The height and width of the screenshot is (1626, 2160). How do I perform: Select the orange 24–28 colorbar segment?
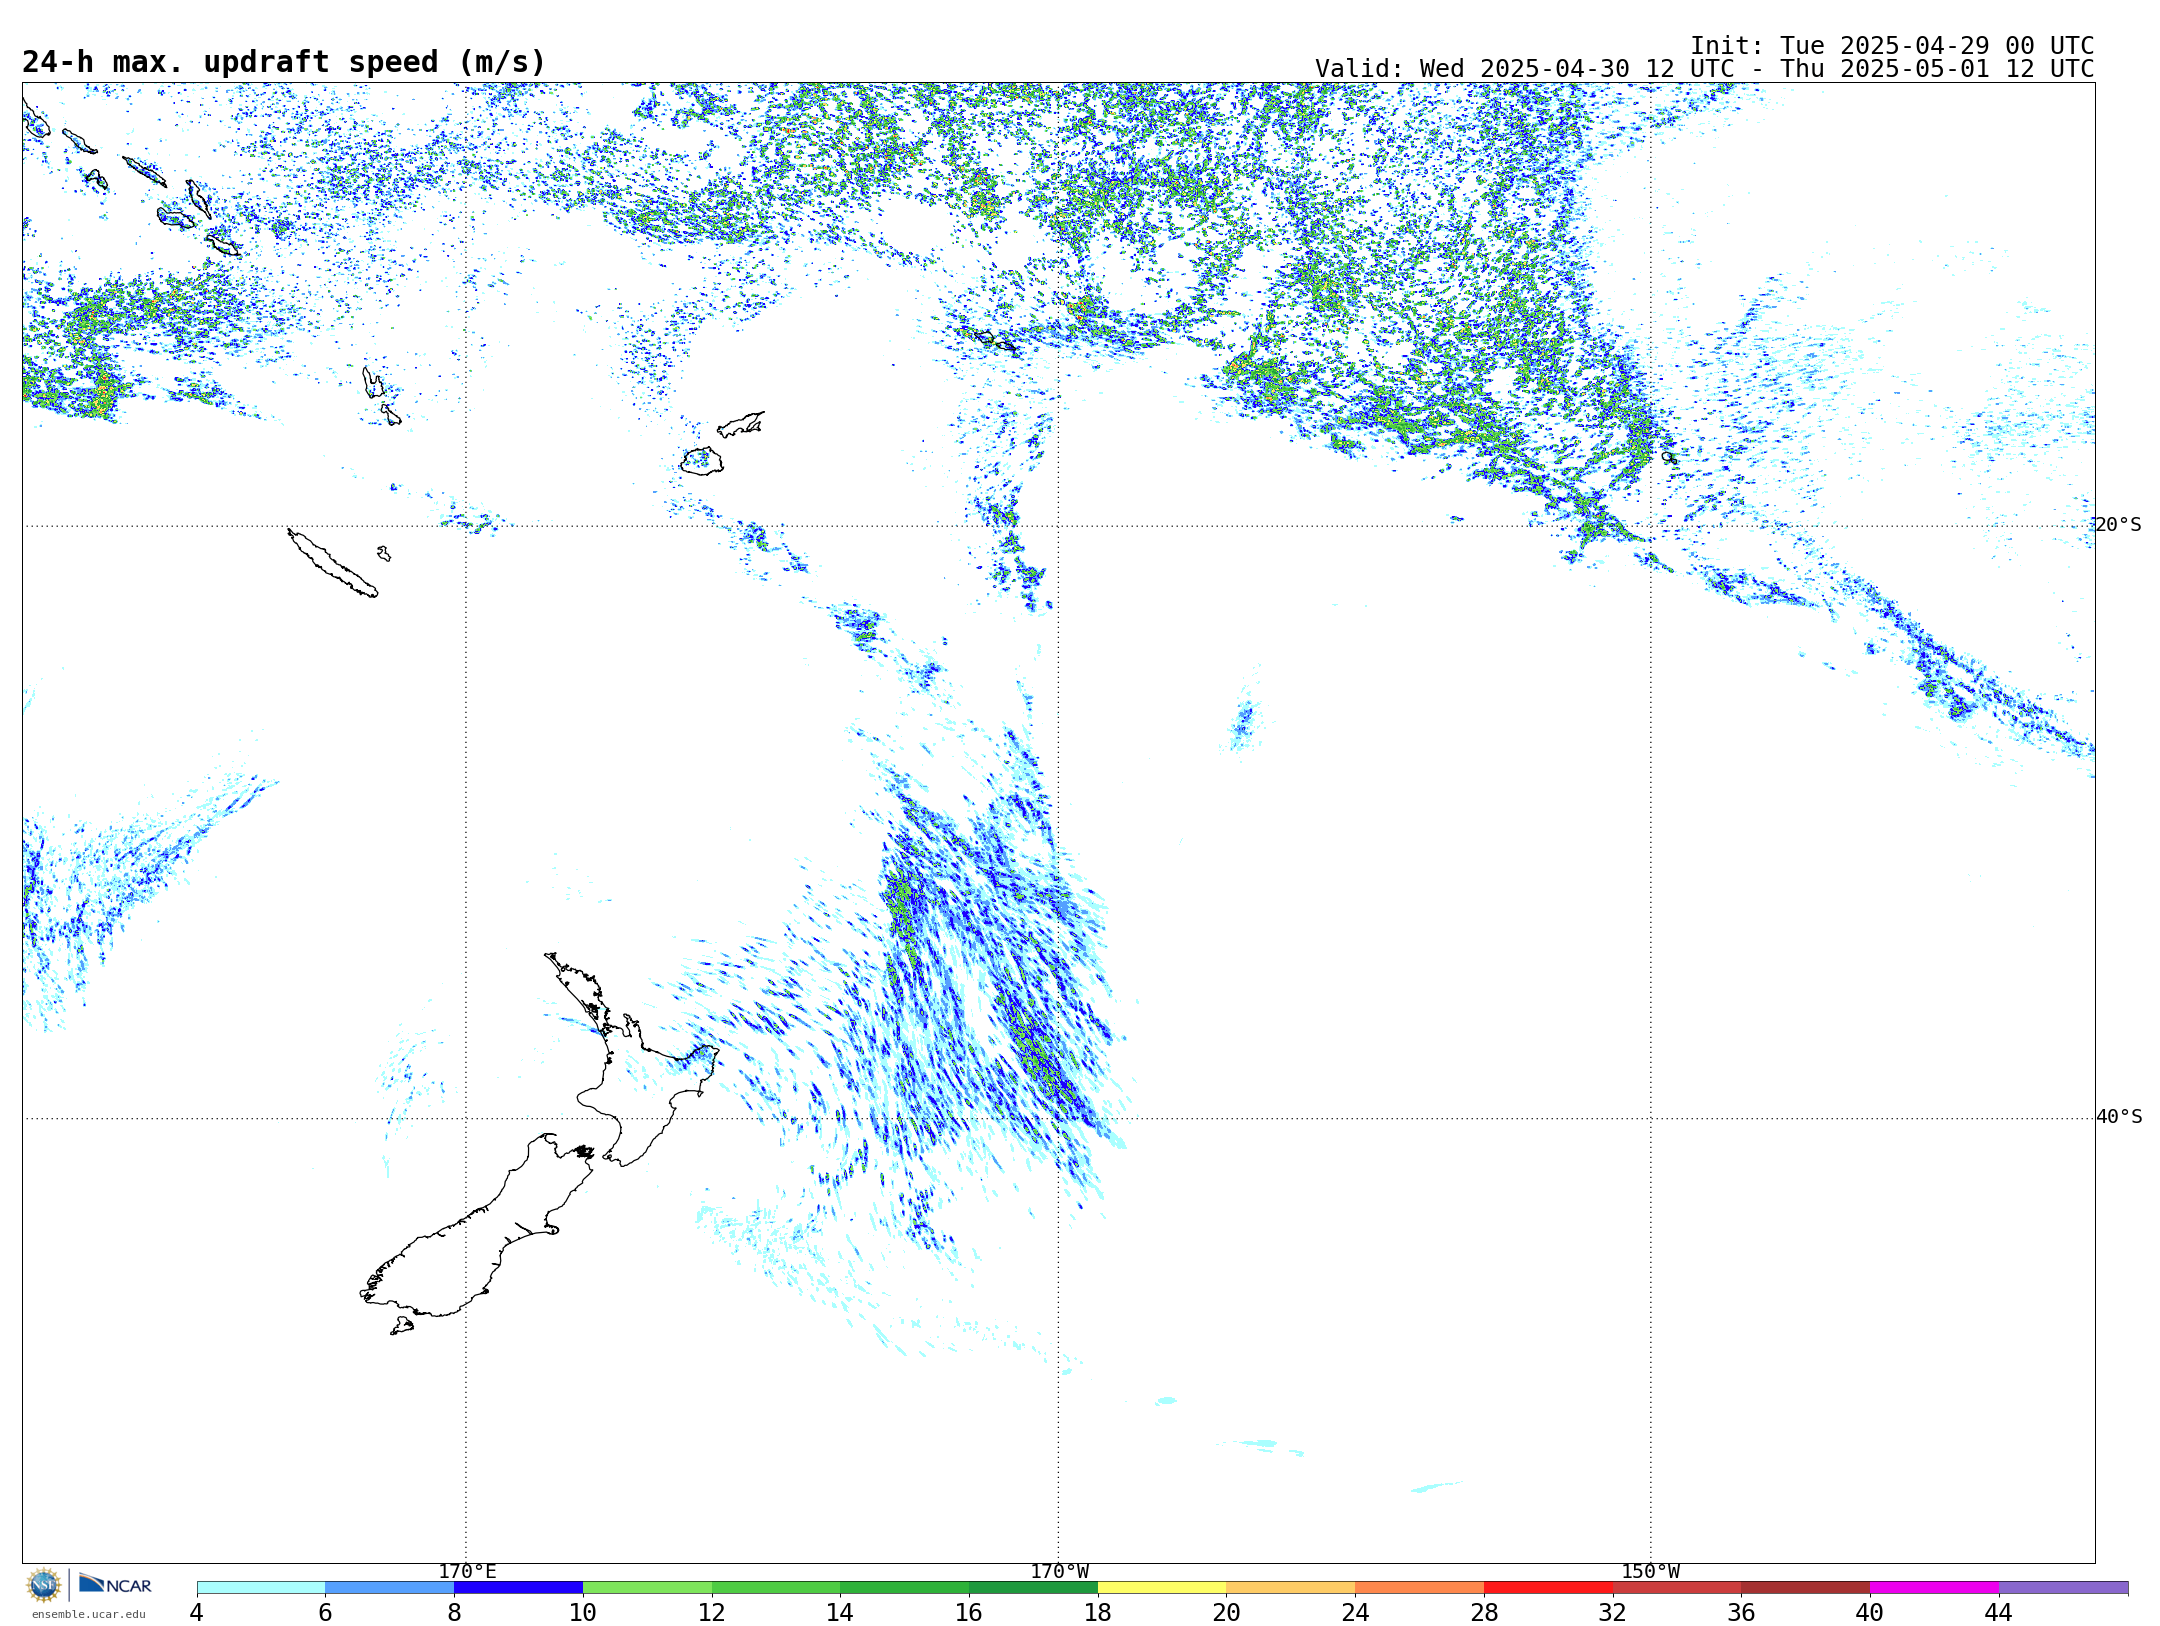tap(1420, 1588)
